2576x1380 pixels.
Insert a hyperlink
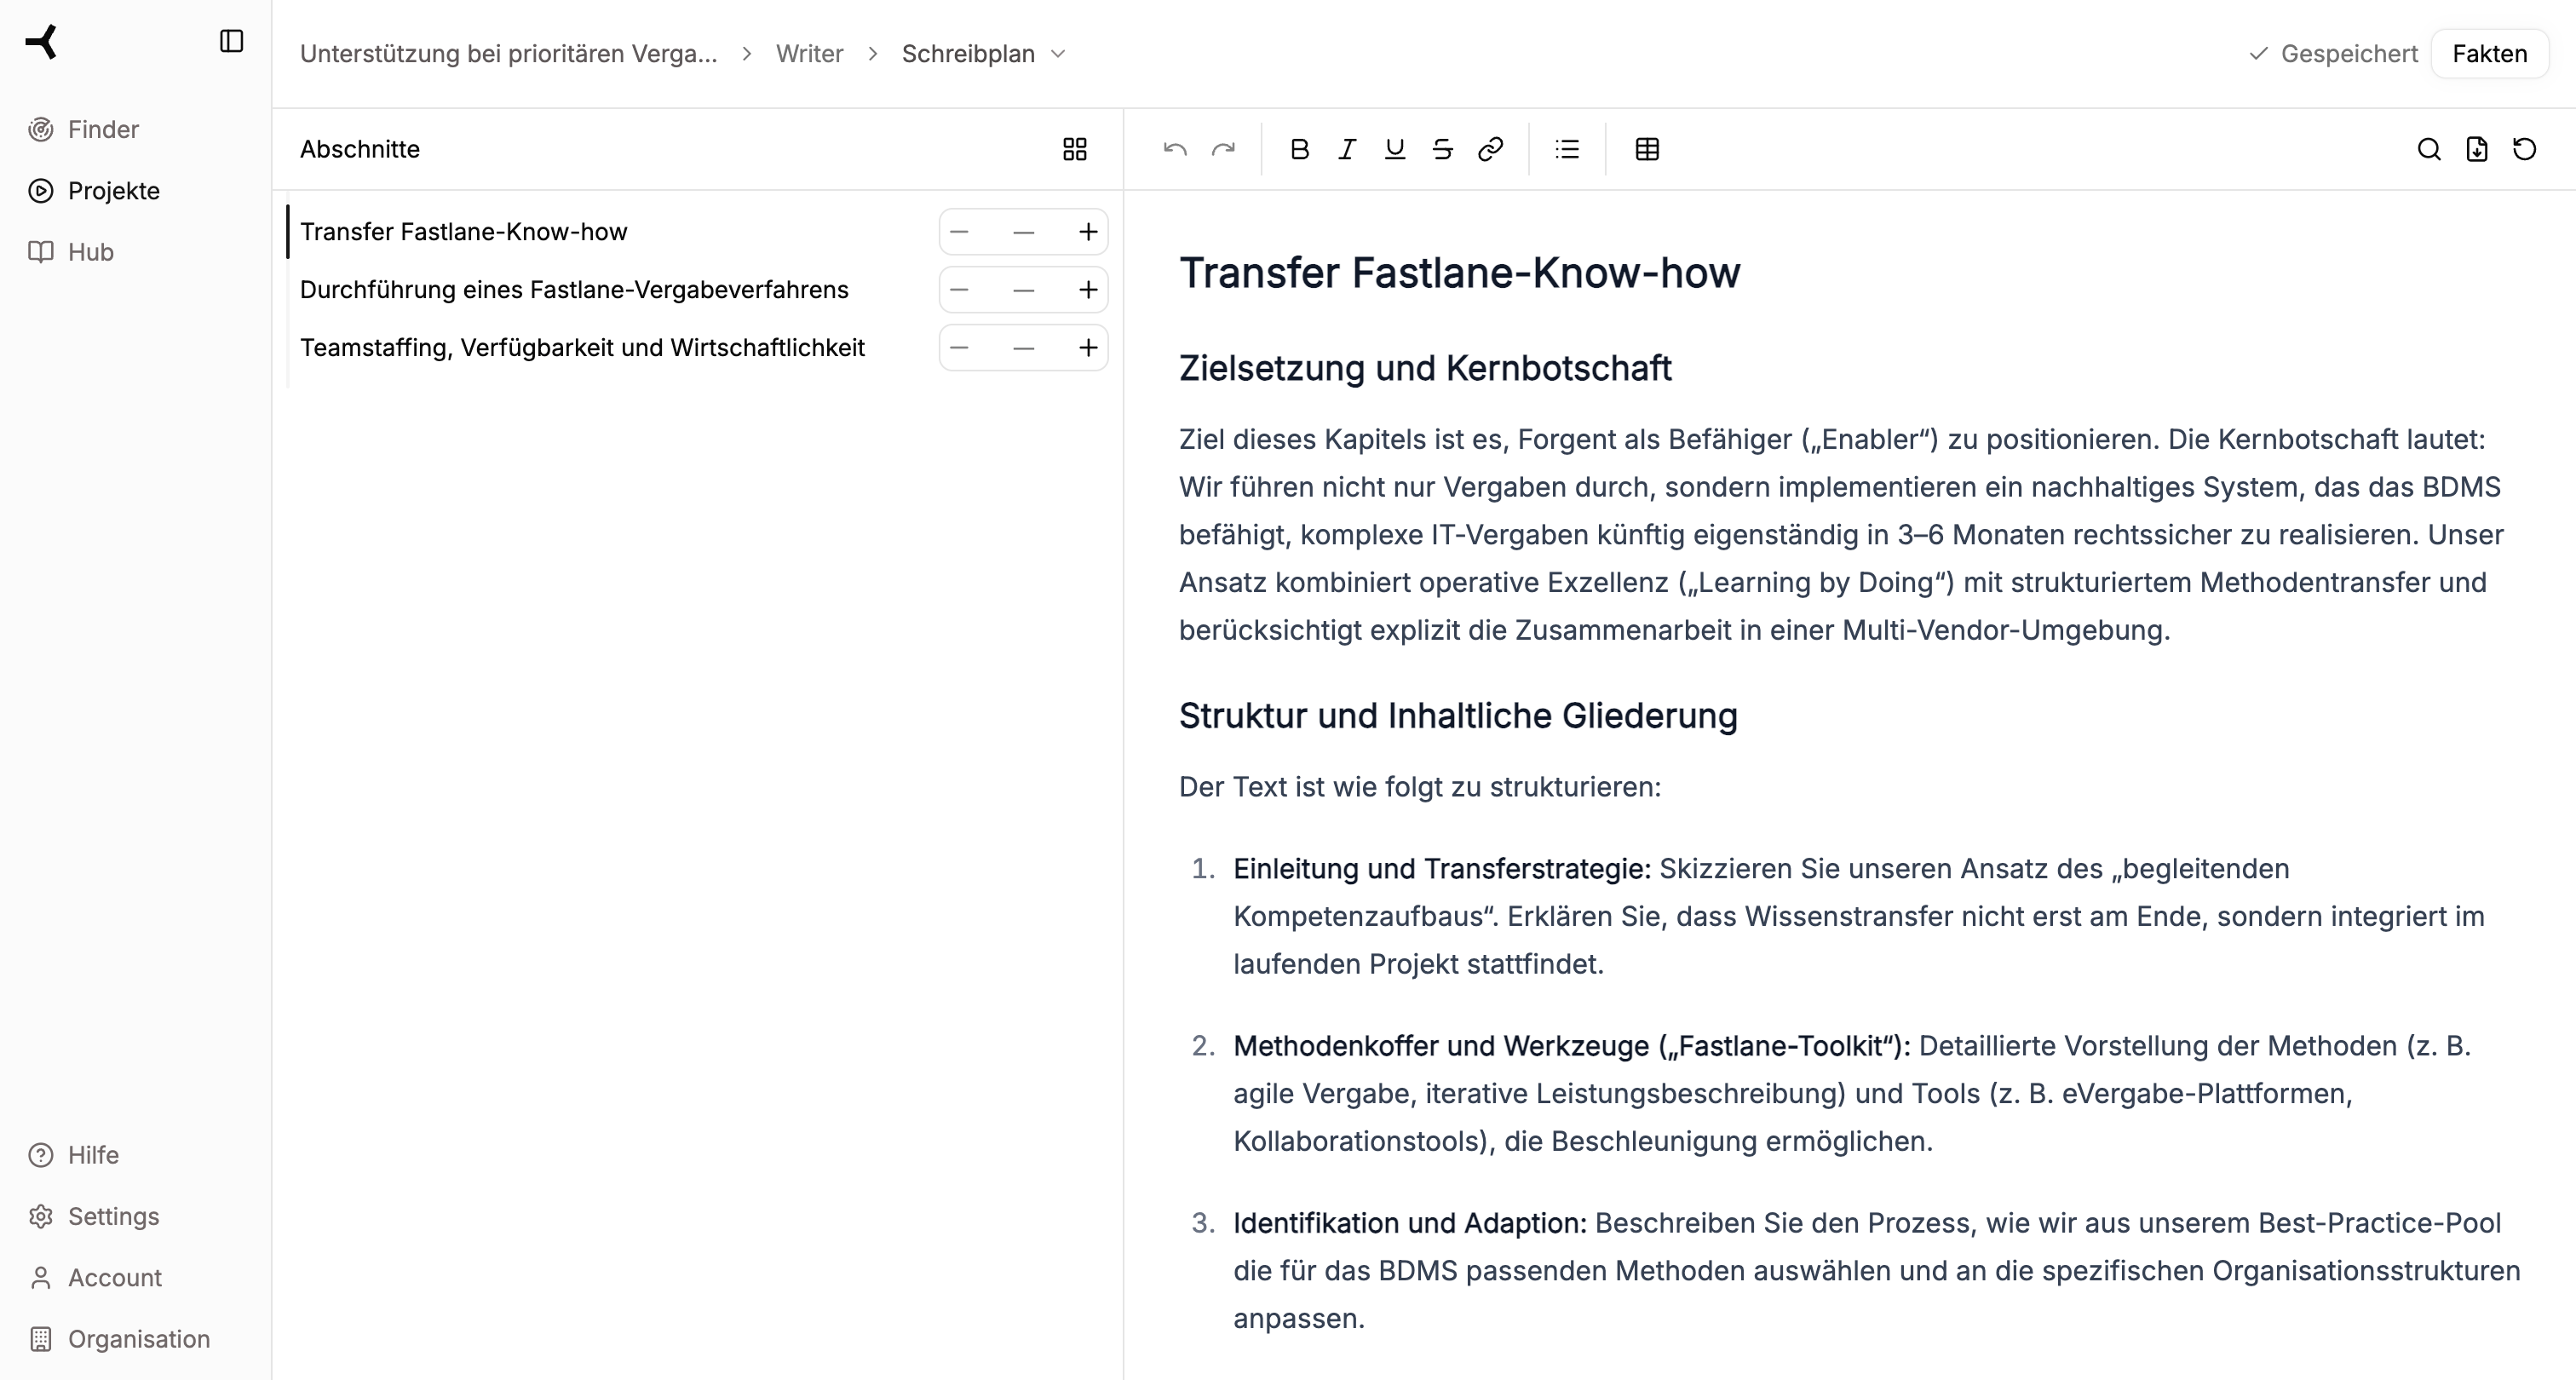coord(1491,149)
